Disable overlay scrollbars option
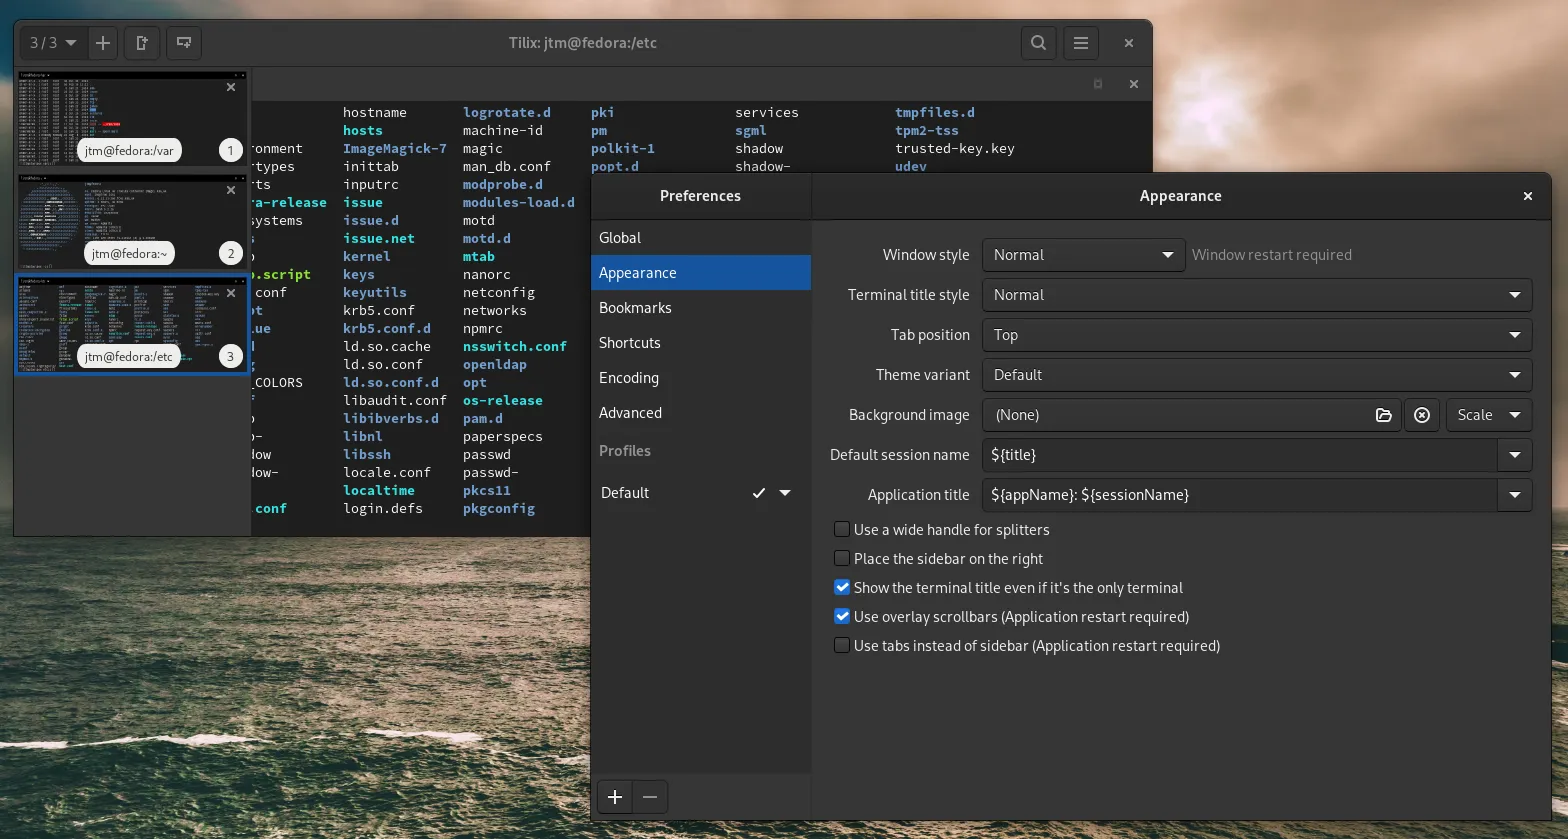 coord(842,617)
